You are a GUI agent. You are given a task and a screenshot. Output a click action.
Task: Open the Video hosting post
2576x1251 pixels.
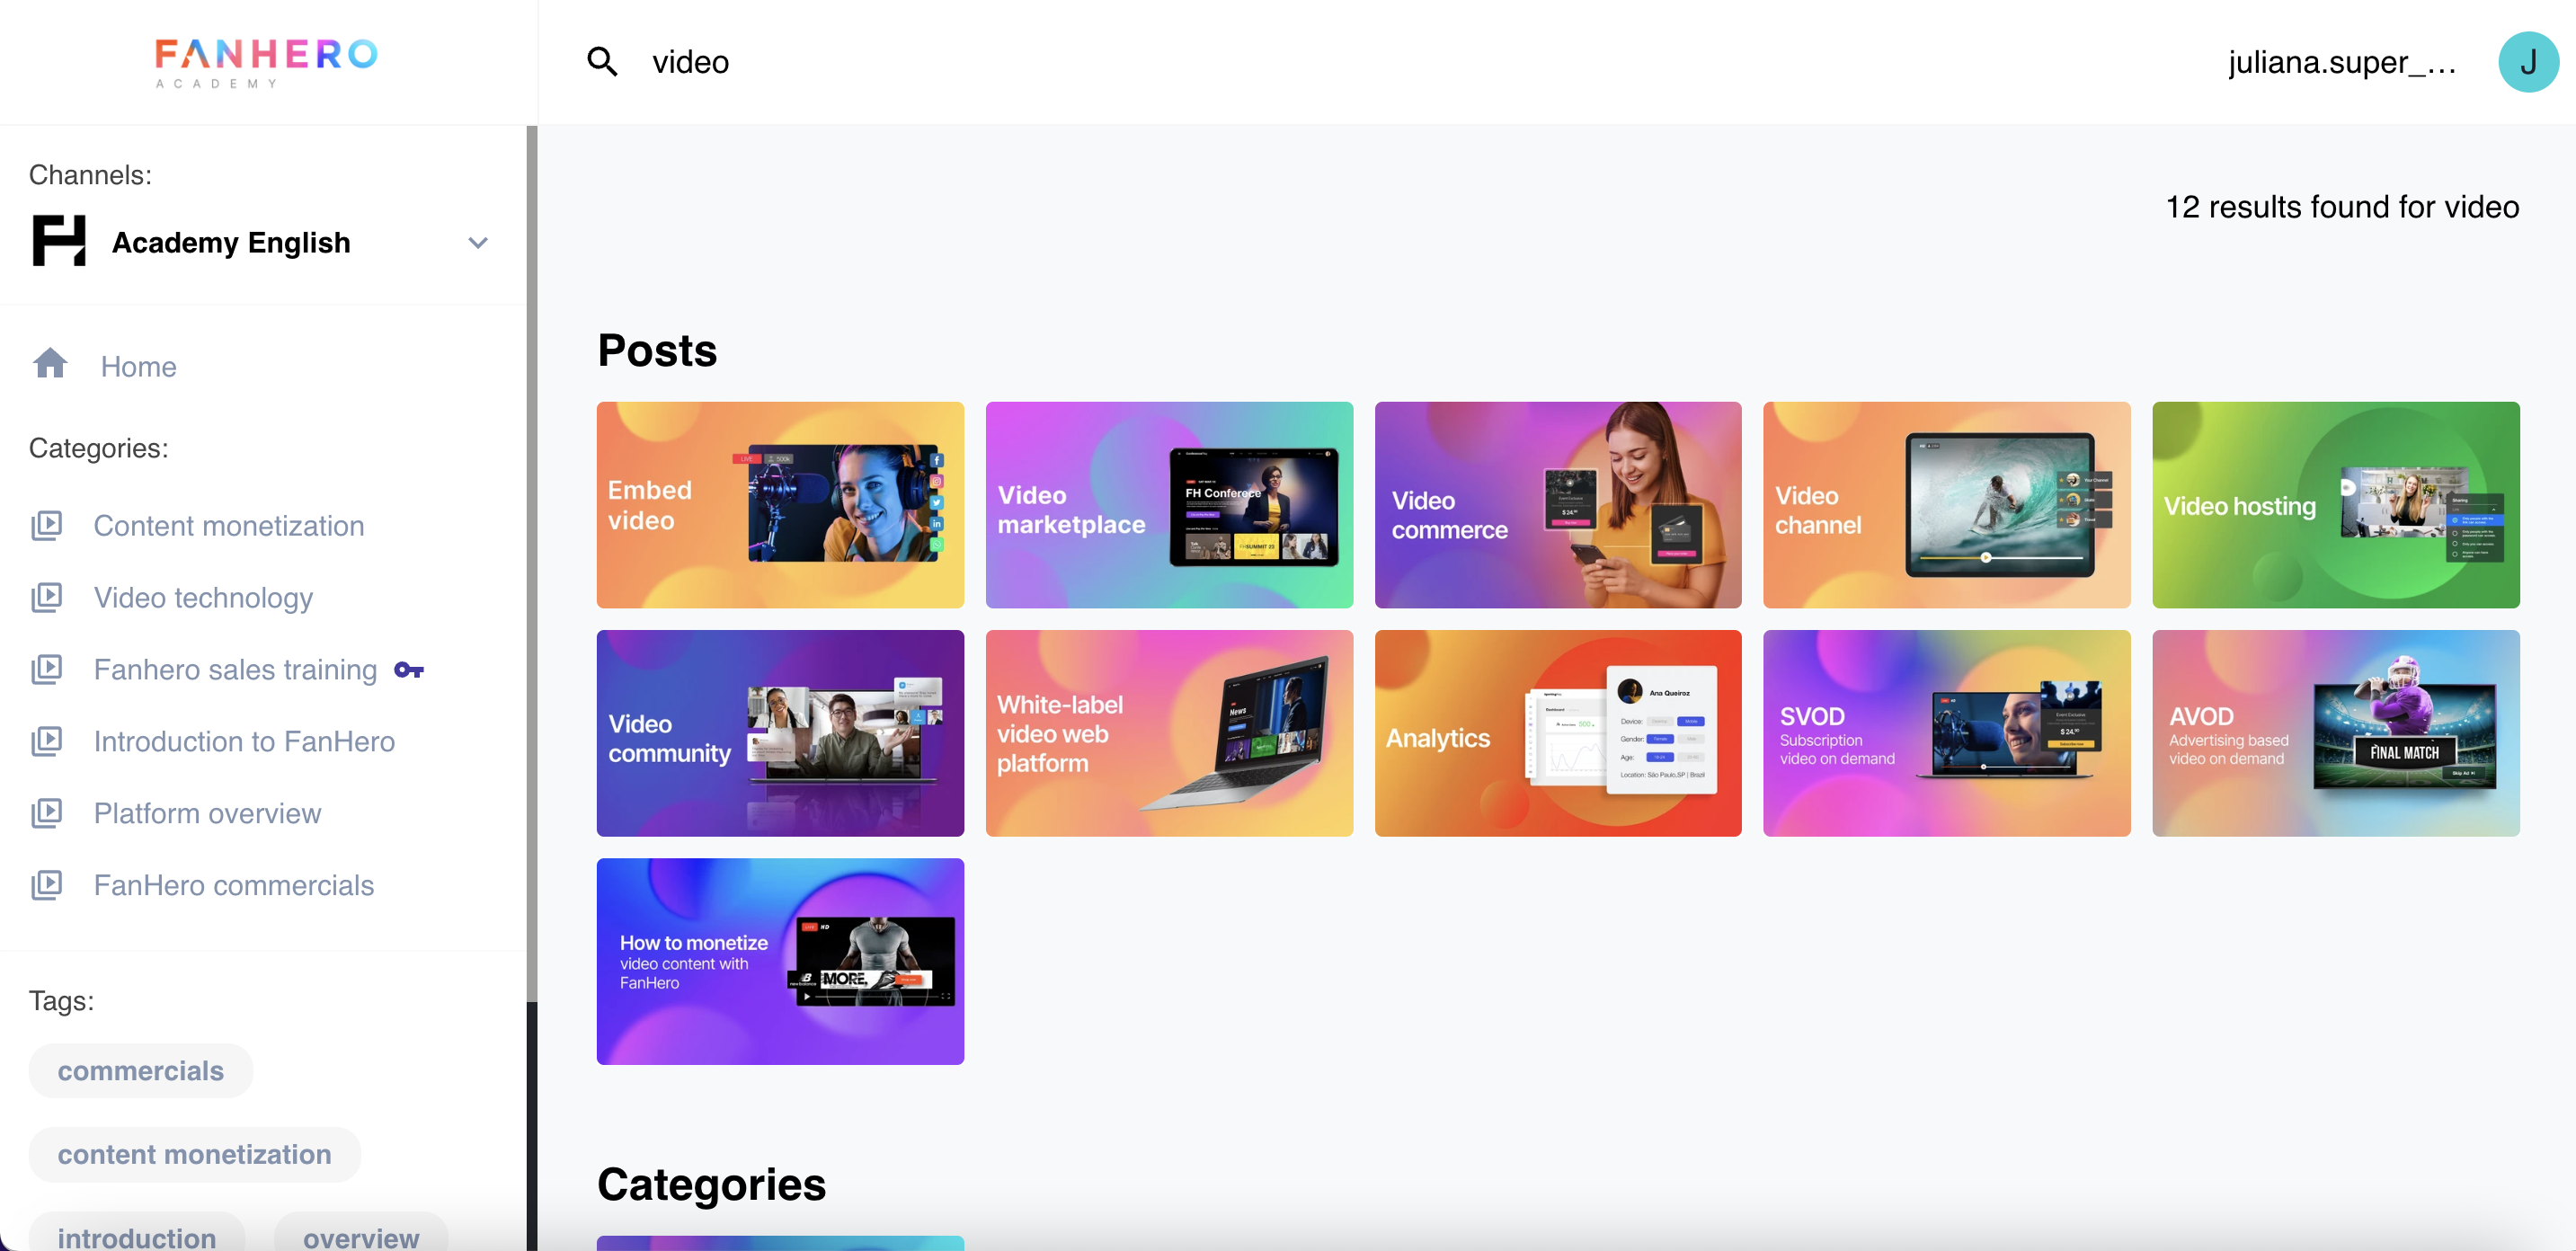[x=2336, y=505]
